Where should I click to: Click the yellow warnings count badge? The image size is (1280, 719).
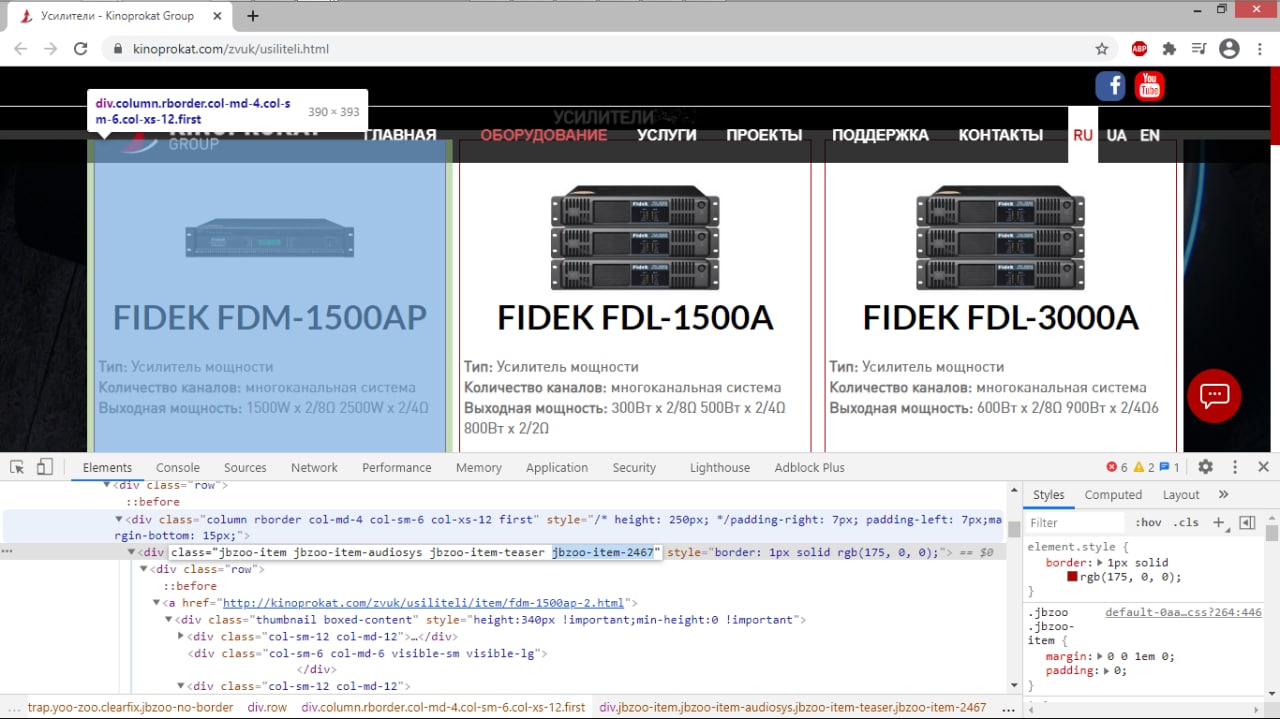1144,467
